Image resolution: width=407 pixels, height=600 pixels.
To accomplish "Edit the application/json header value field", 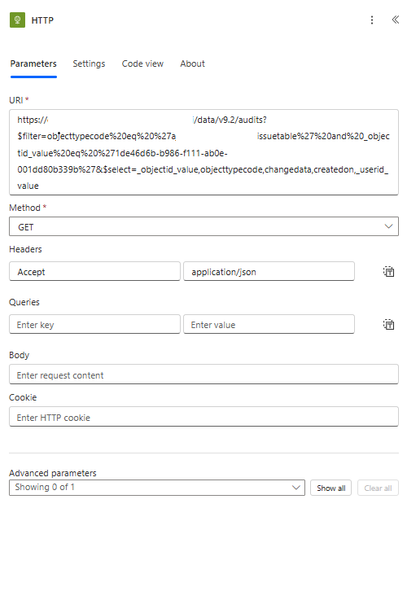I will (x=269, y=271).
